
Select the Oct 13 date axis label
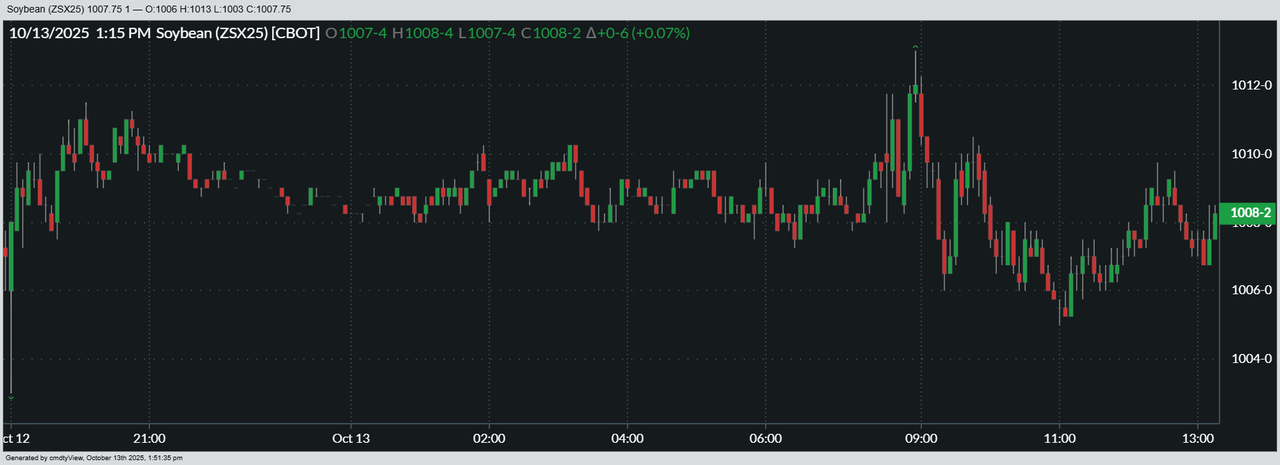(x=351, y=438)
